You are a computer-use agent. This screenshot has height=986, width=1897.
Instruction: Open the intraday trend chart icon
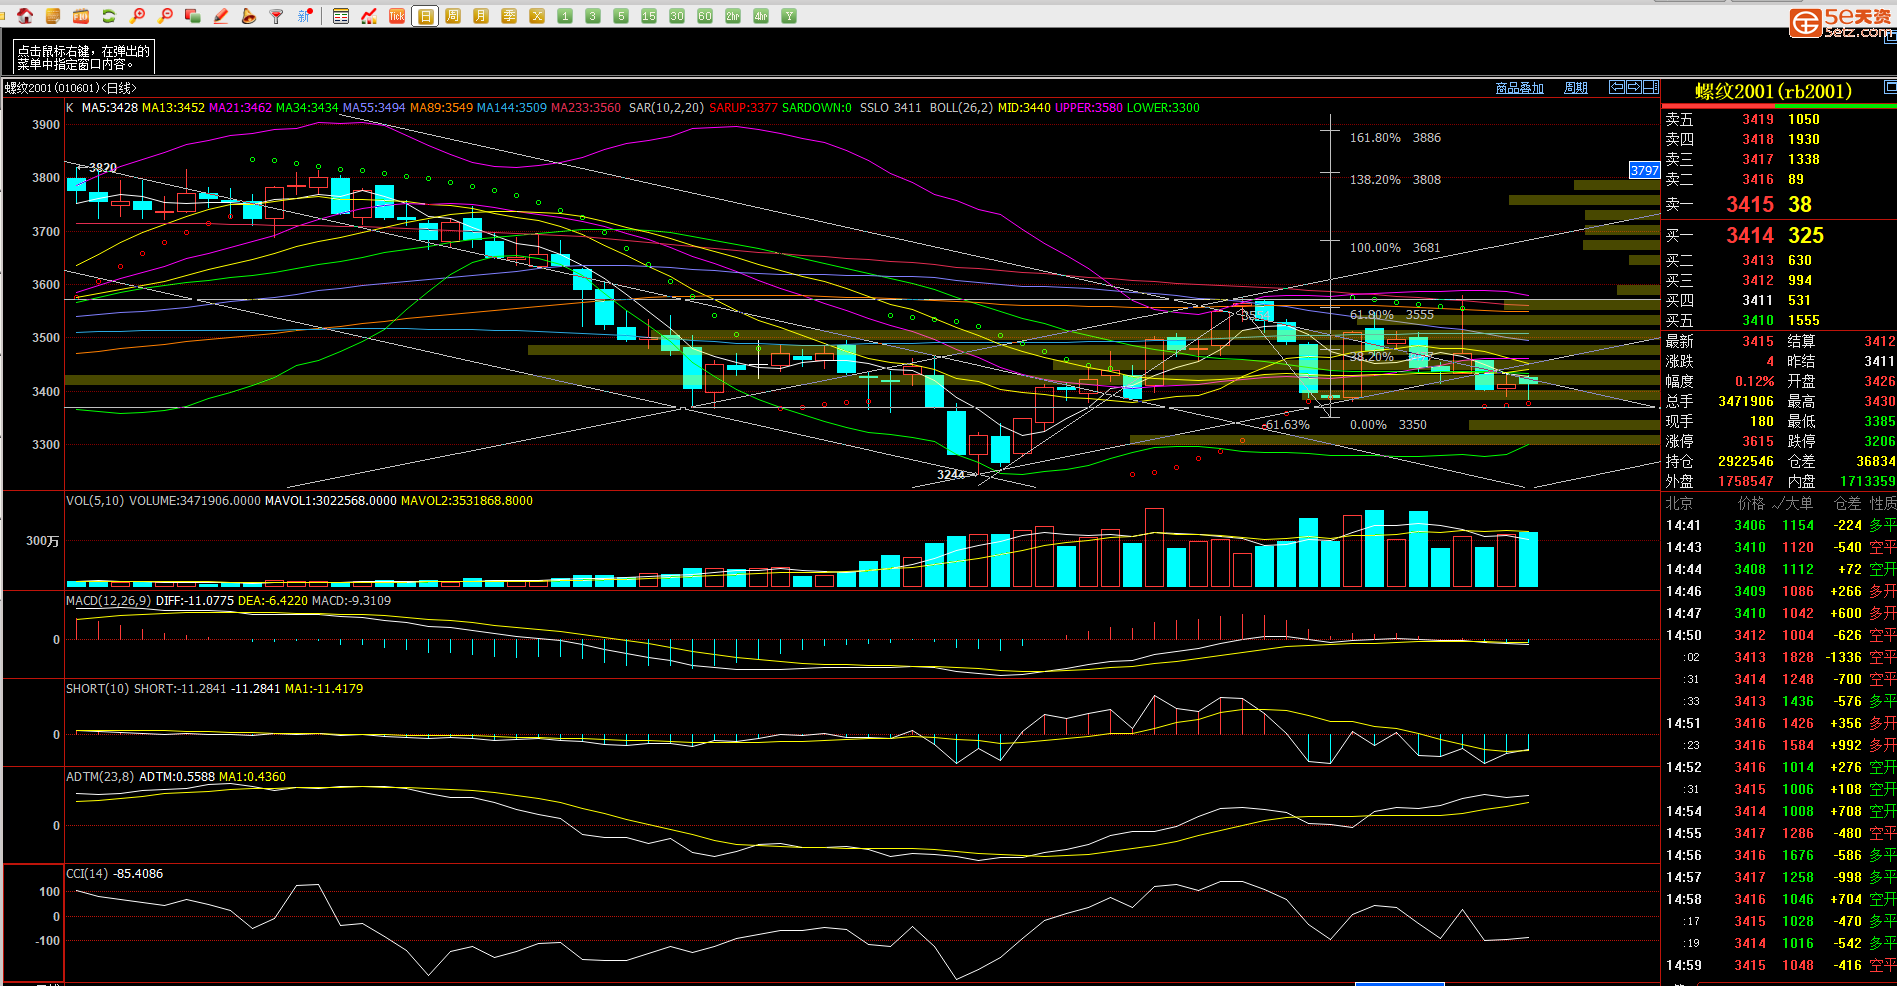369,16
